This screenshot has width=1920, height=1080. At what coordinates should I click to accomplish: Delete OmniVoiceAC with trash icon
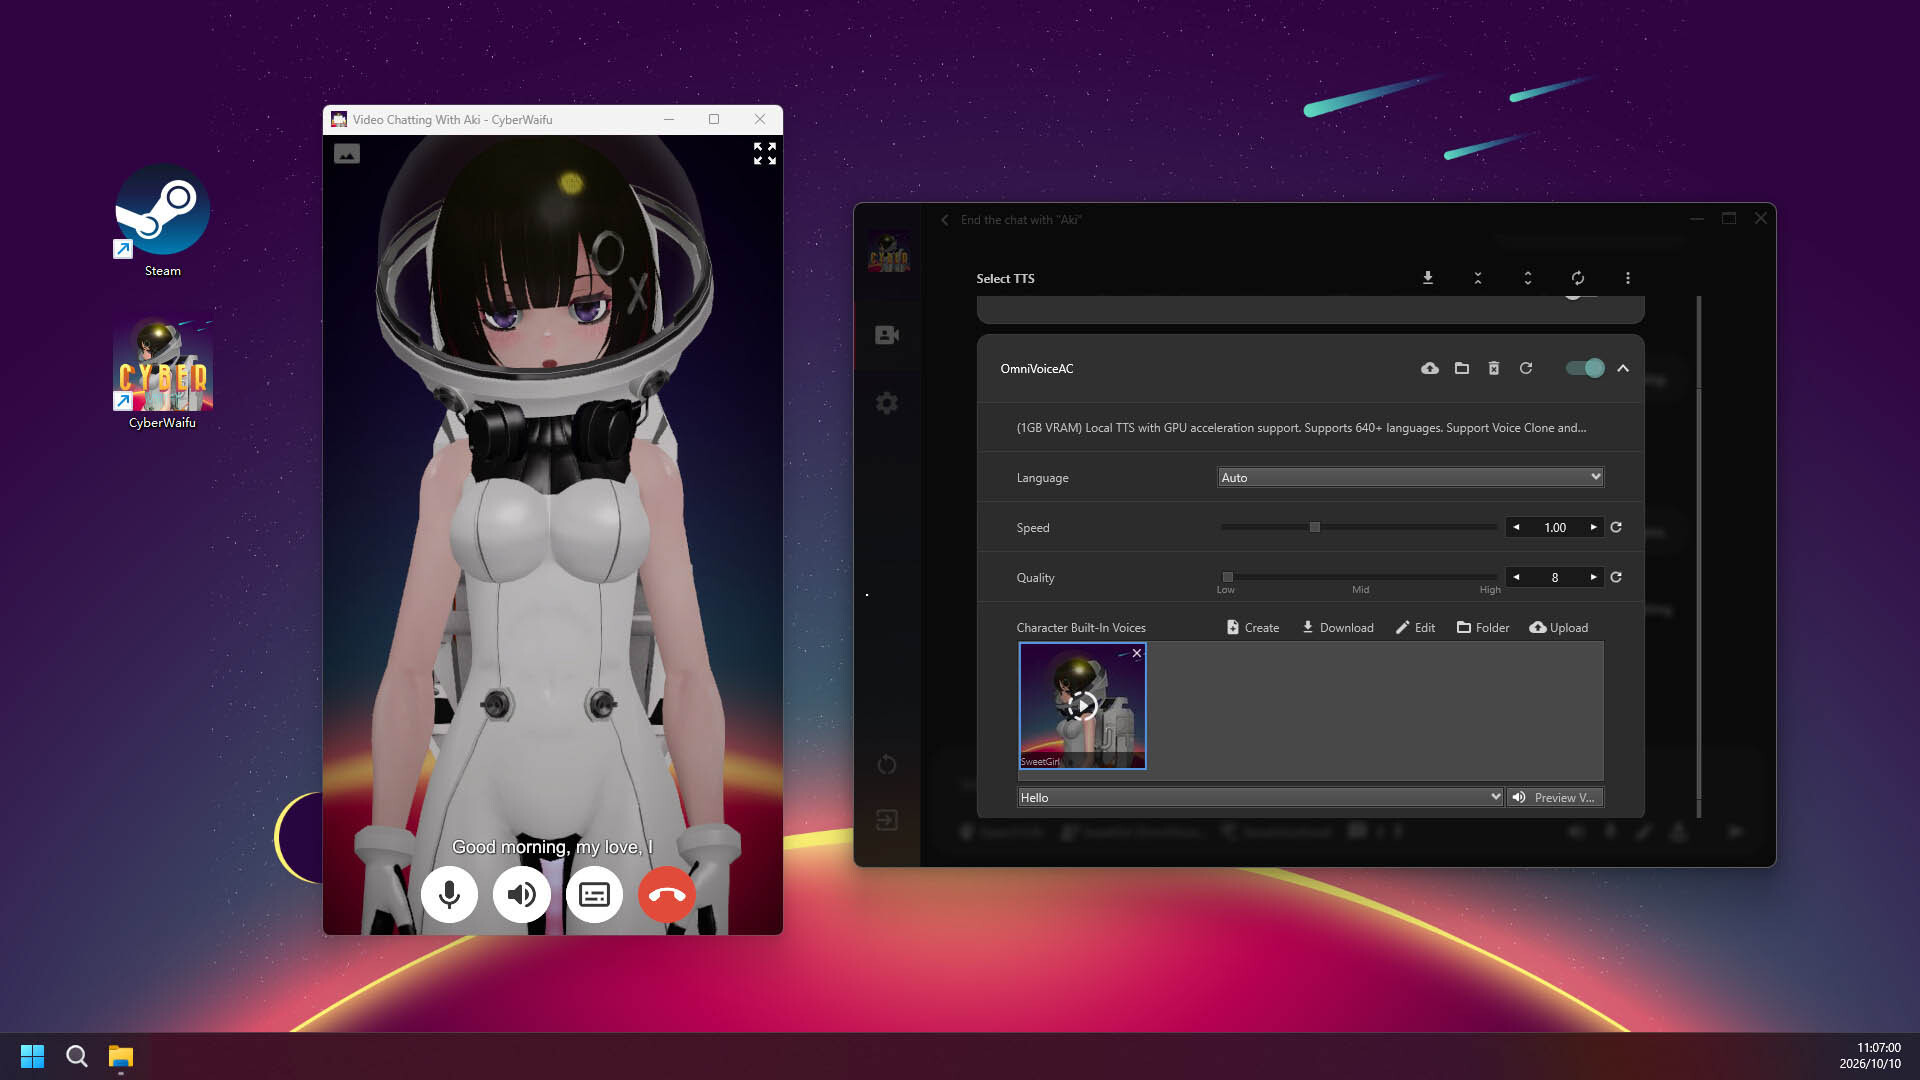point(1494,368)
